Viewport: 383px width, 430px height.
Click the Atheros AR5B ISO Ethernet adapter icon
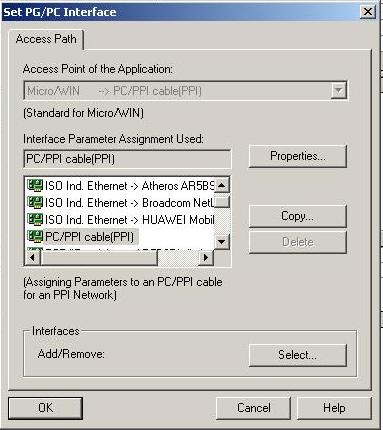pos(35,185)
